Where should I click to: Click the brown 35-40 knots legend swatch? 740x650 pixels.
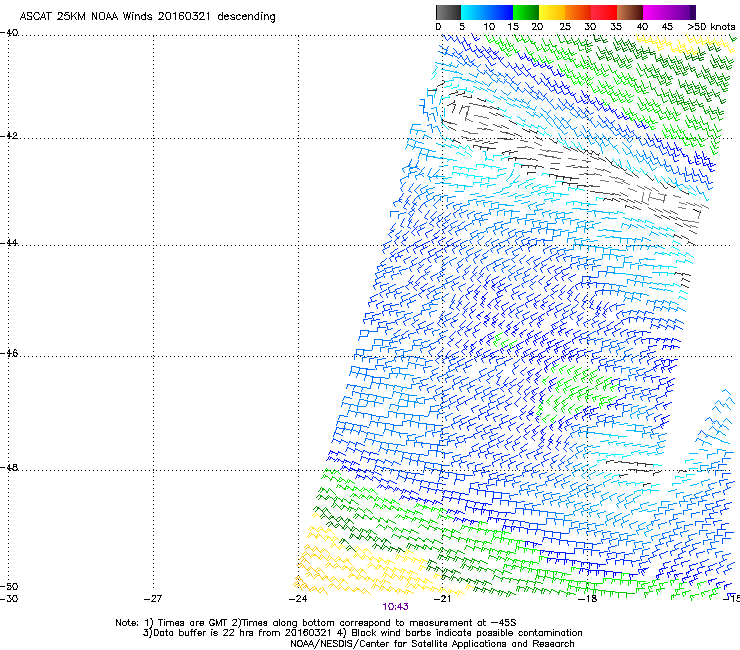(630, 12)
